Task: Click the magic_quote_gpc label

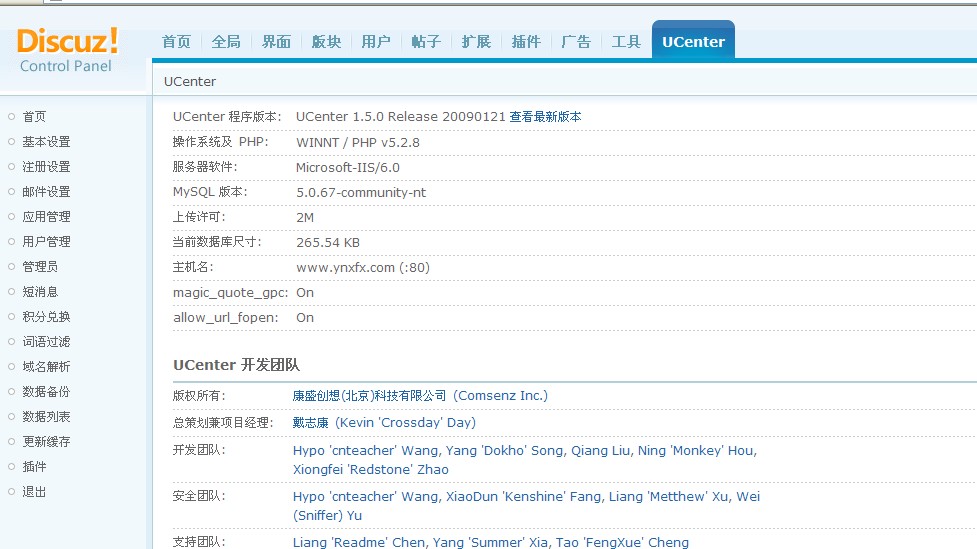Action: click(x=231, y=293)
